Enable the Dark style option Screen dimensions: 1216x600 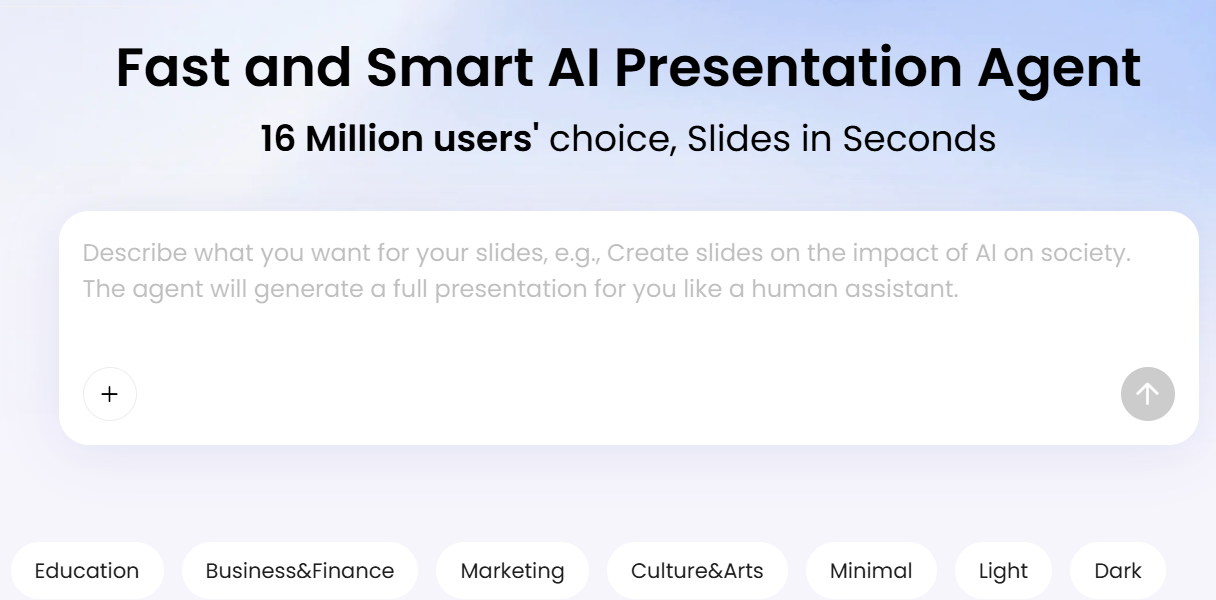coord(1118,571)
